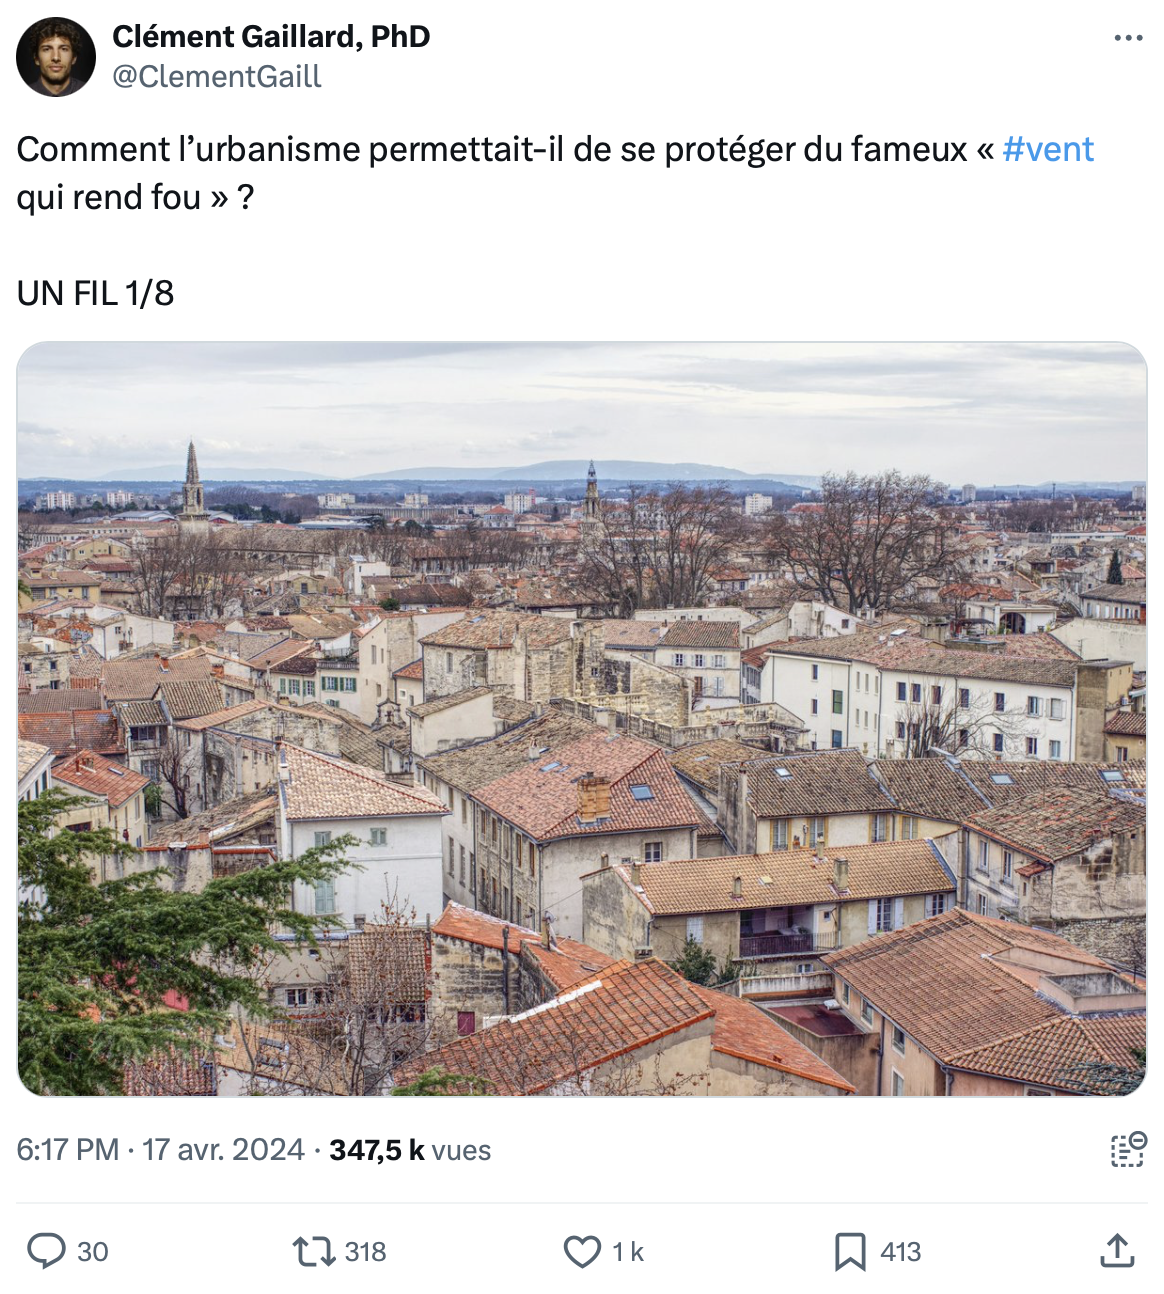The image size is (1164, 1294).
Task: Click the reply speech bubble icon
Action: pos(46,1251)
